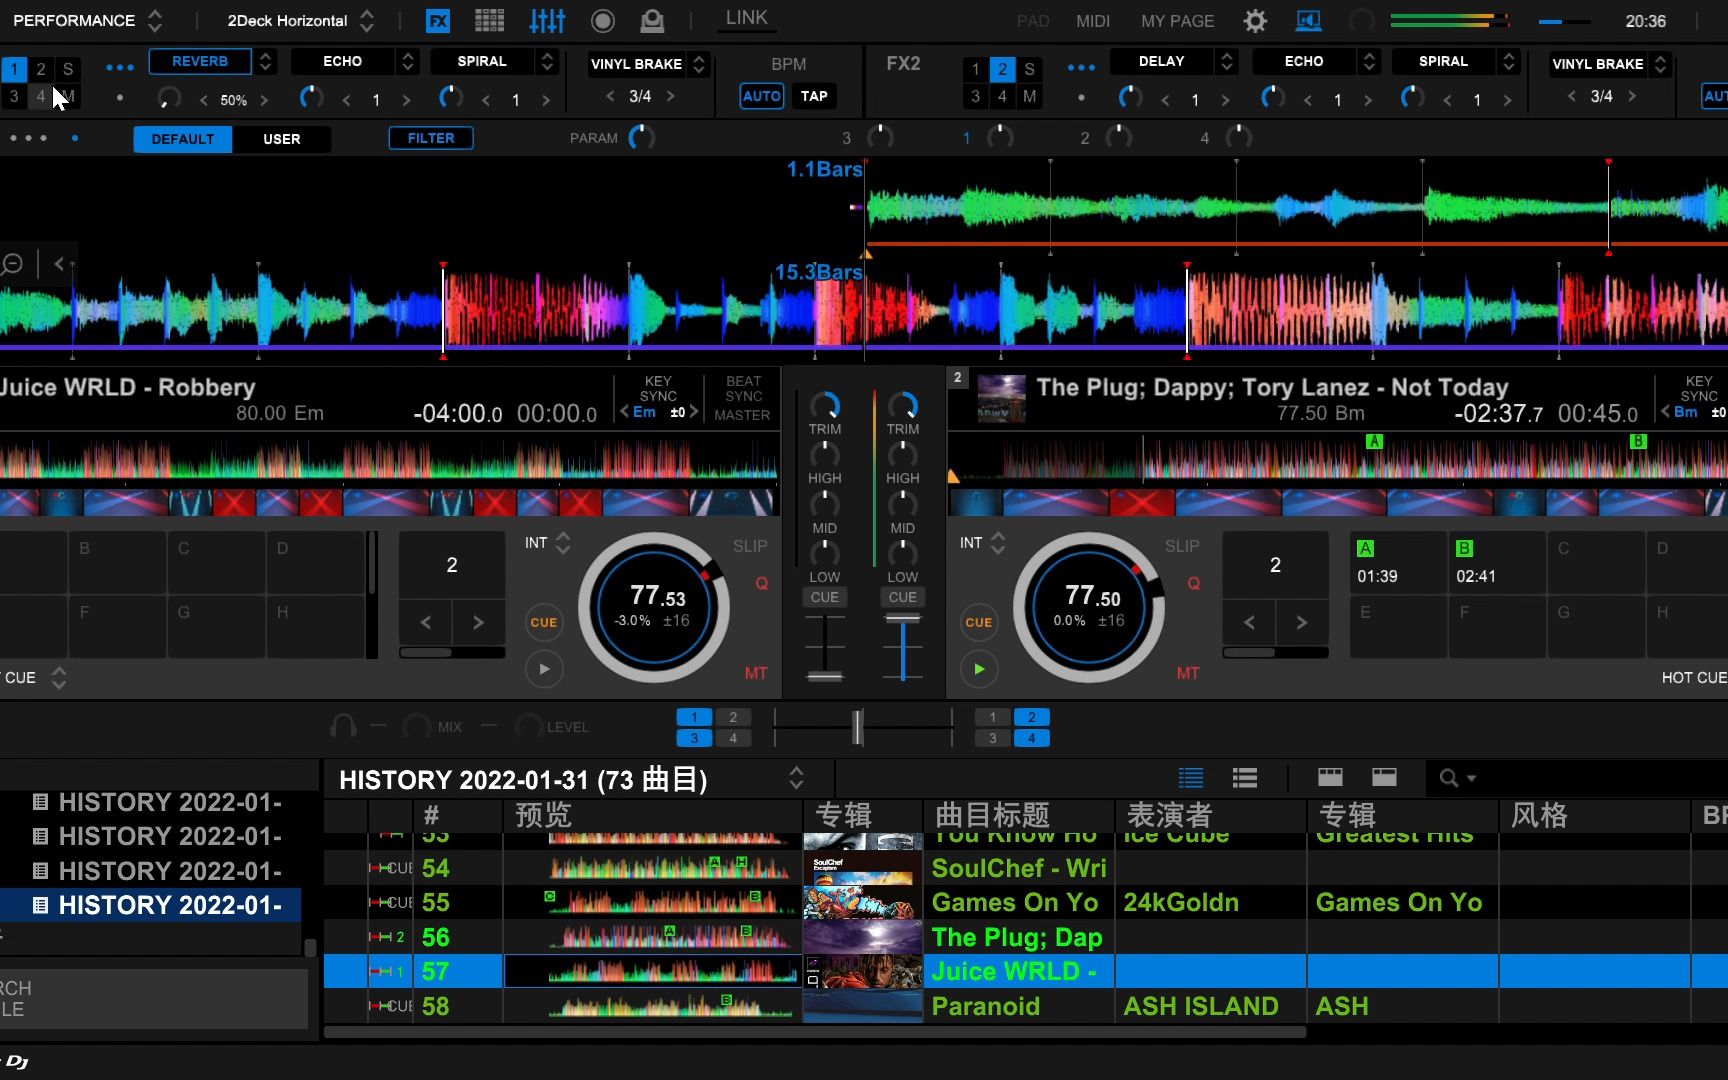Click the blue speaker output icon
This screenshot has height=1080, width=1728.
point(1308,20)
